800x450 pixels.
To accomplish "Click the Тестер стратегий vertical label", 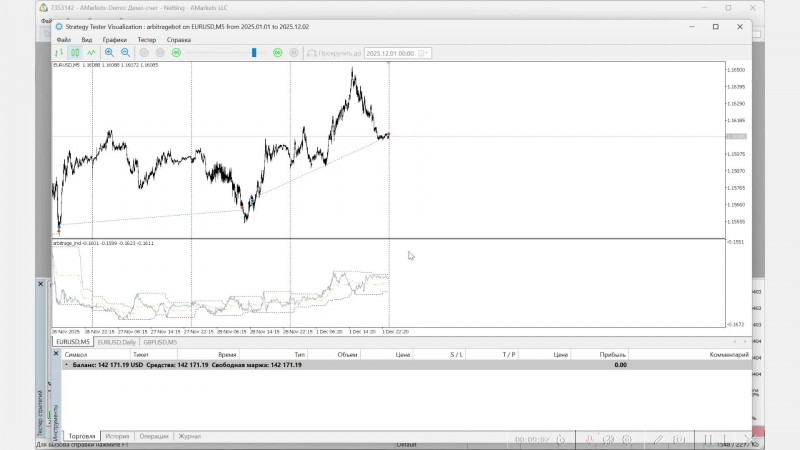I will (40, 413).
